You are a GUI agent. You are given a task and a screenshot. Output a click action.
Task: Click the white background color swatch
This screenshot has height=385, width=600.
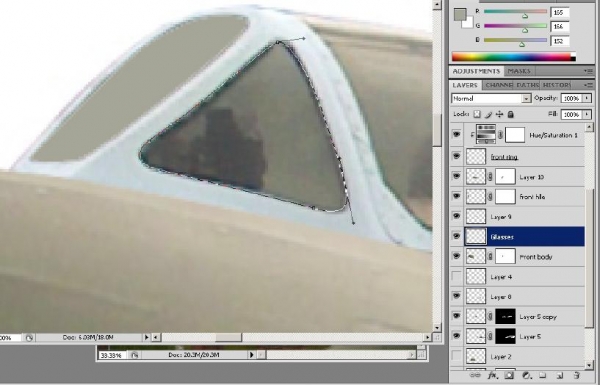[469, 23]
